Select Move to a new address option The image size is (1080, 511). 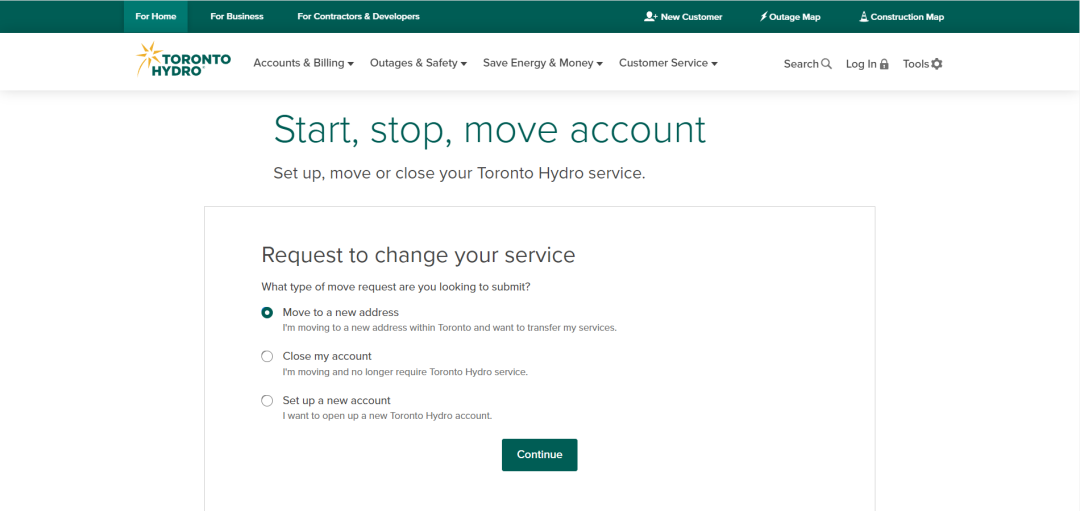[x=267, y=313]
